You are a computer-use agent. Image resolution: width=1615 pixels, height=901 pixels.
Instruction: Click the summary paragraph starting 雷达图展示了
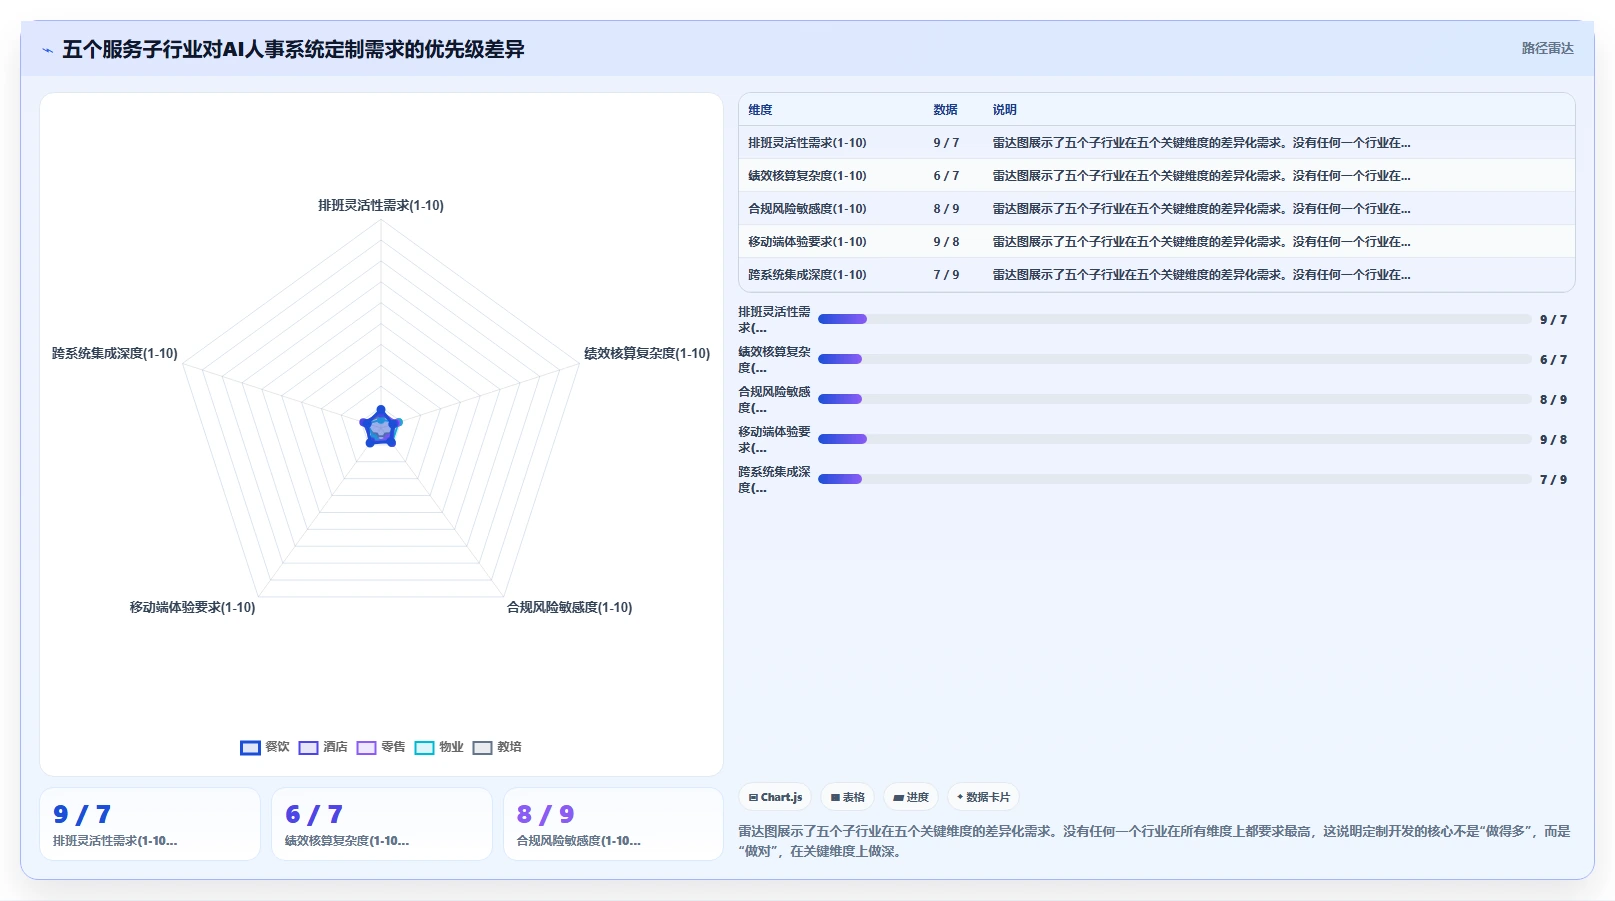(1155, 841)
